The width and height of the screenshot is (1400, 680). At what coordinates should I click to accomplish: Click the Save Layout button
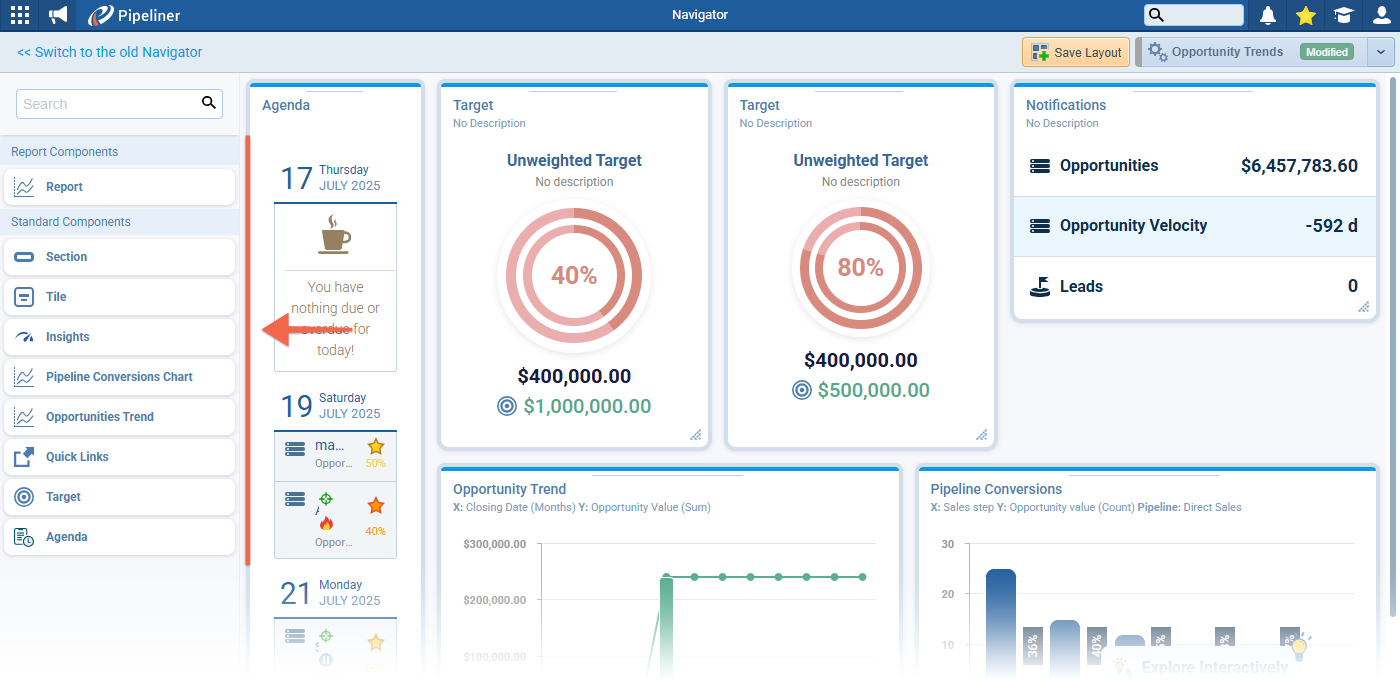click(x=1075, y=51)
